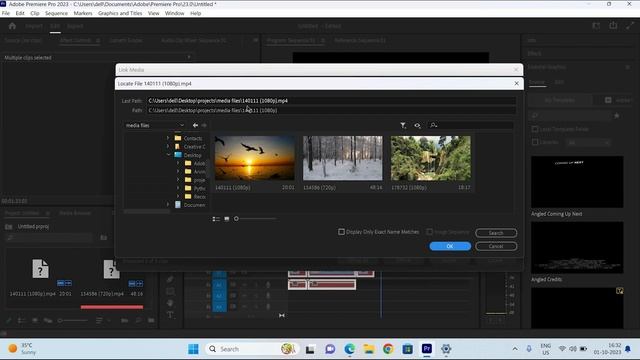Viewport: 640px width, 360px height.
Task: Toggle Local Templates Folder checkbox
Action: (535, 129)
